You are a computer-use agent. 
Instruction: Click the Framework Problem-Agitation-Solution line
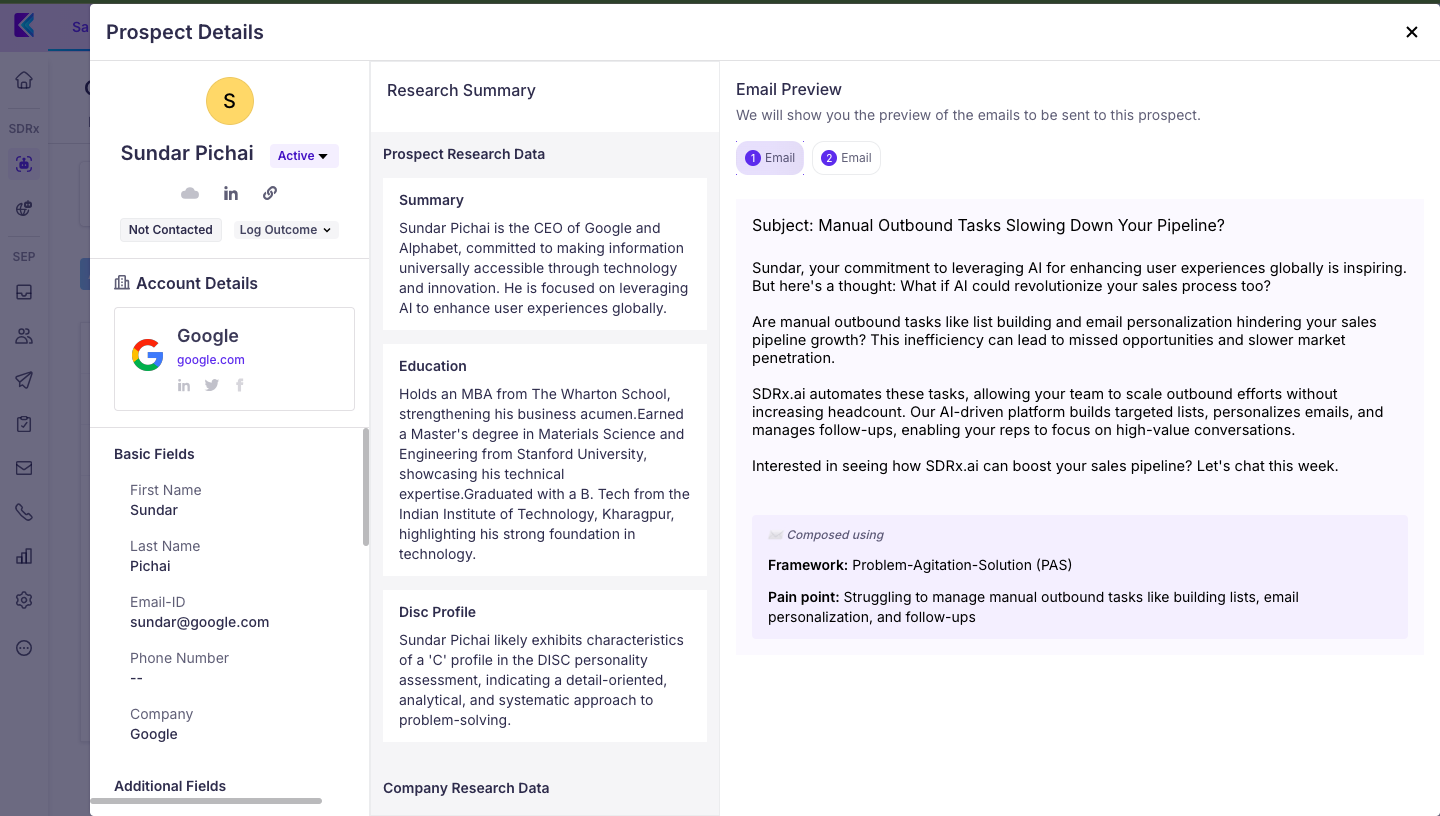pyautogui.click(x=920, y=565)
